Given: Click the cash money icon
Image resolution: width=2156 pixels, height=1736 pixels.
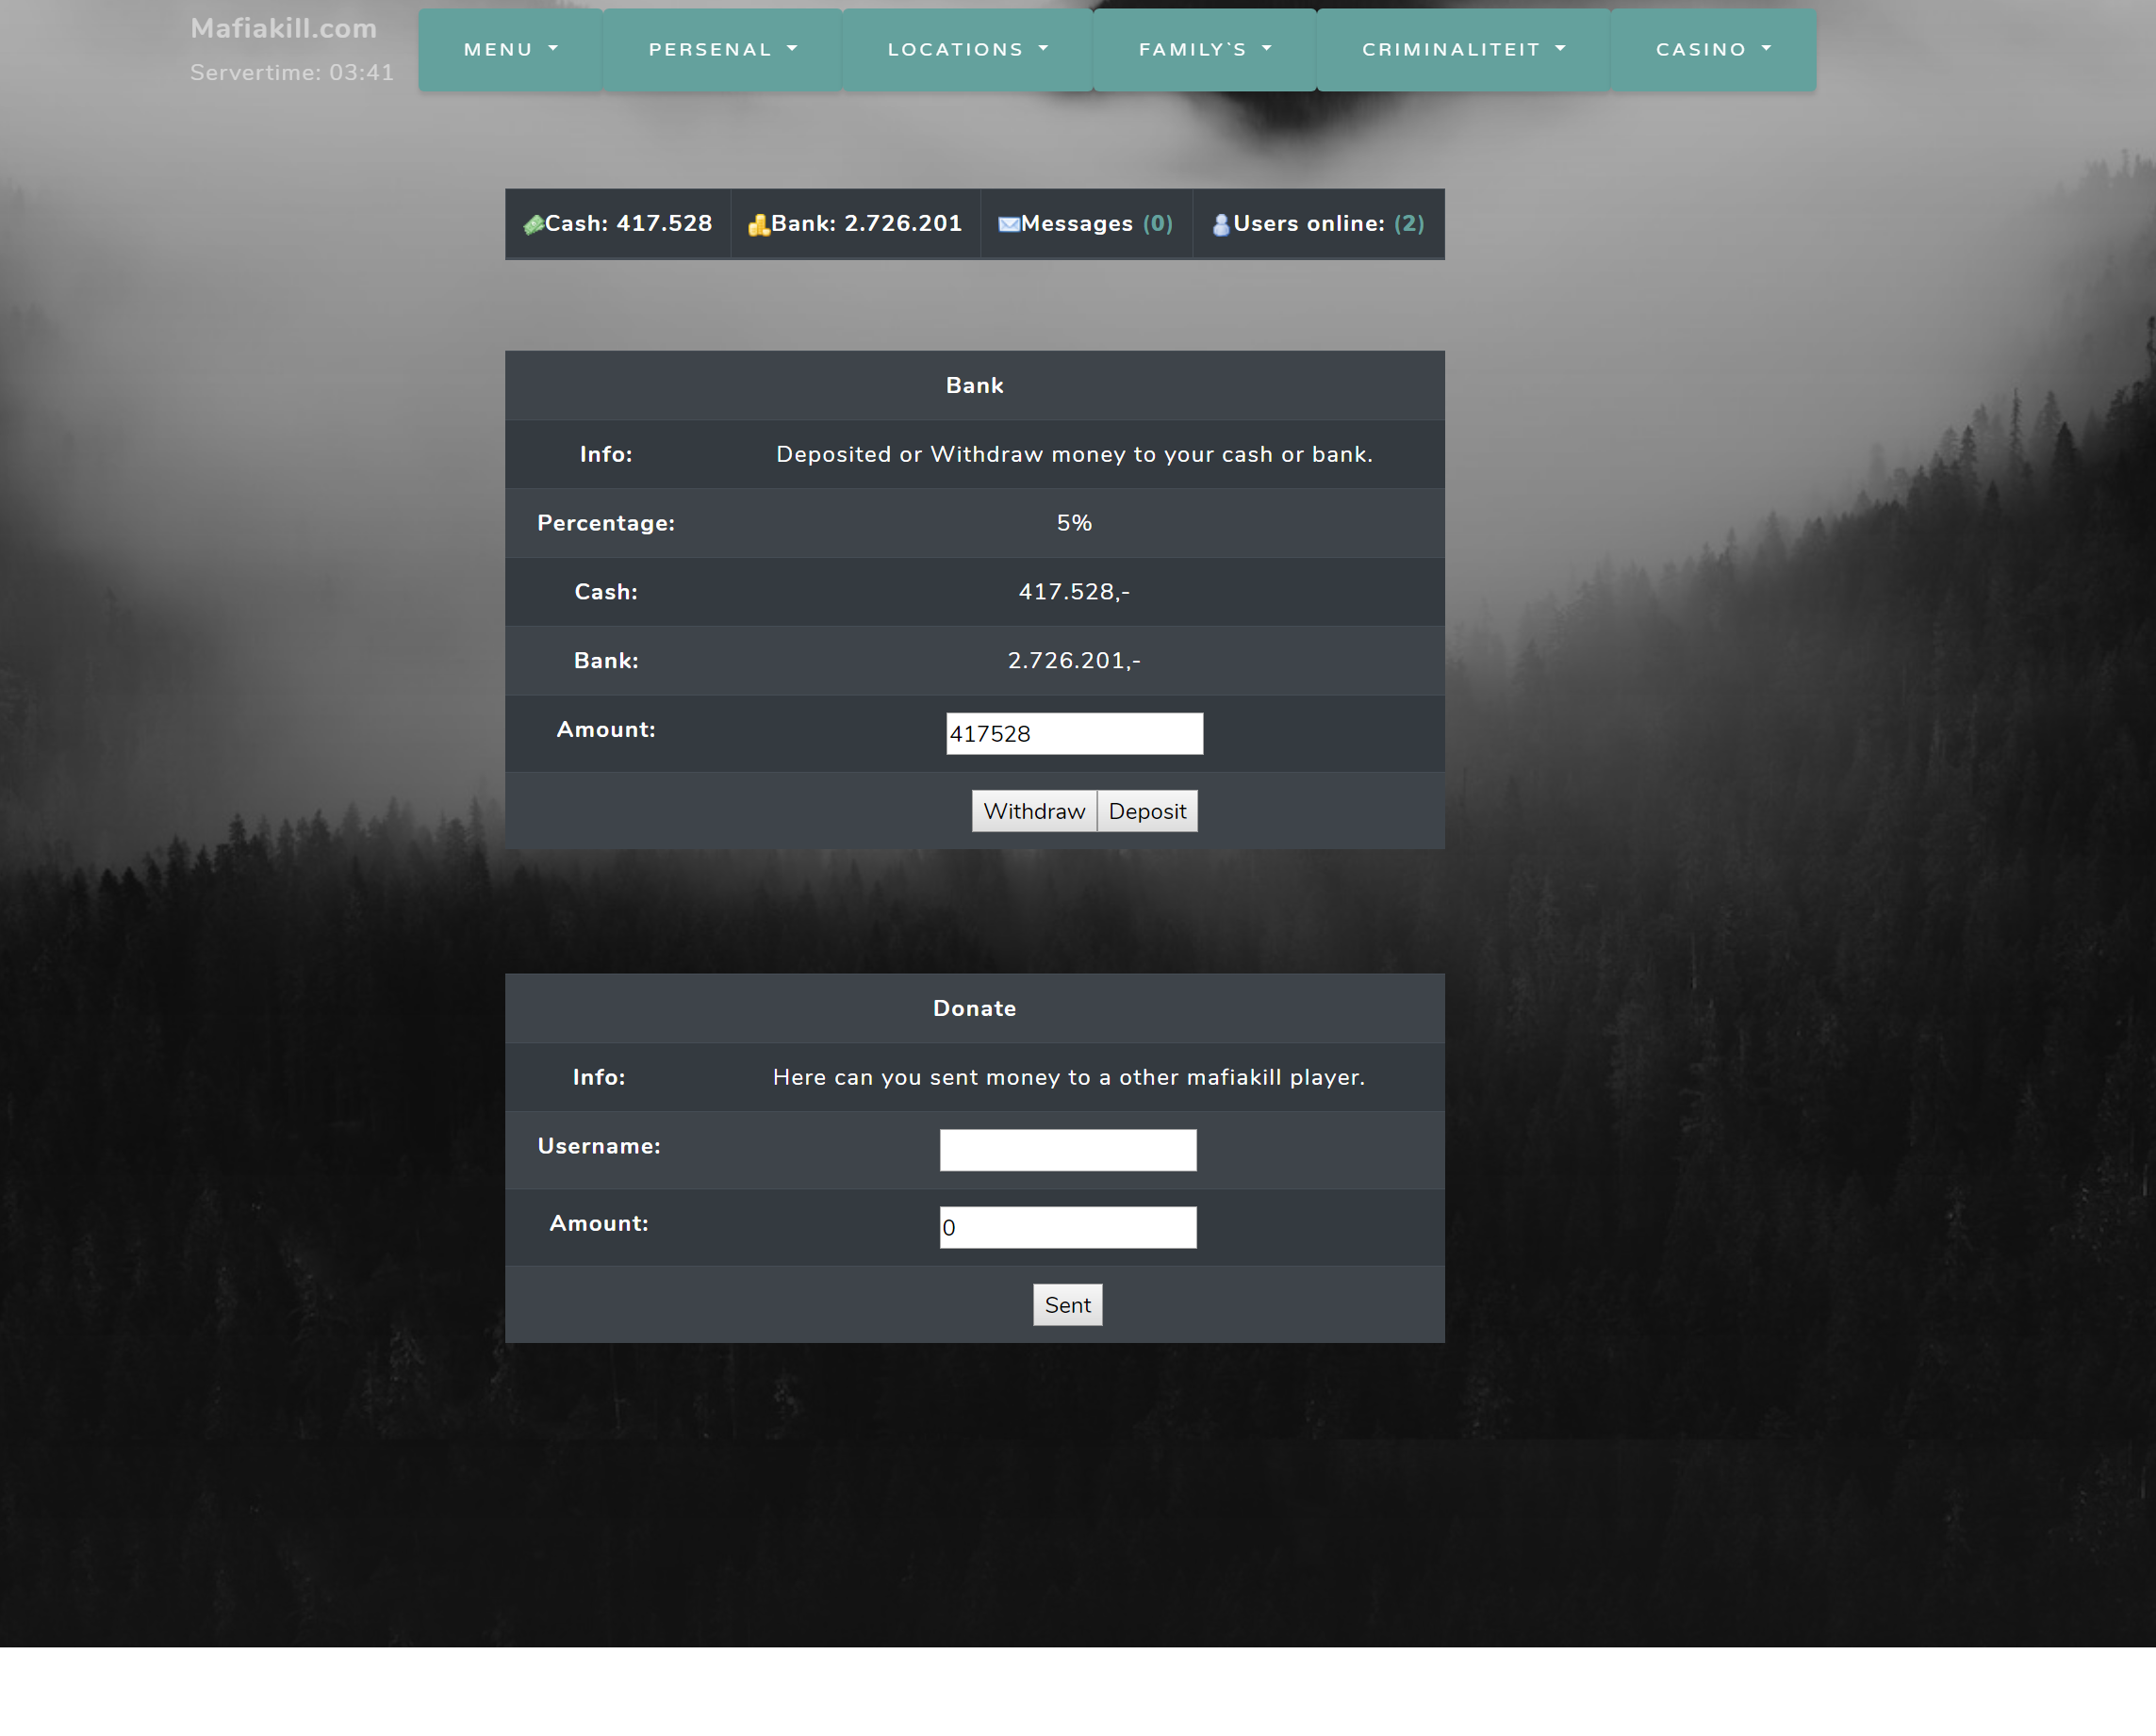Looking at the screenshot, I should point(533,225).
